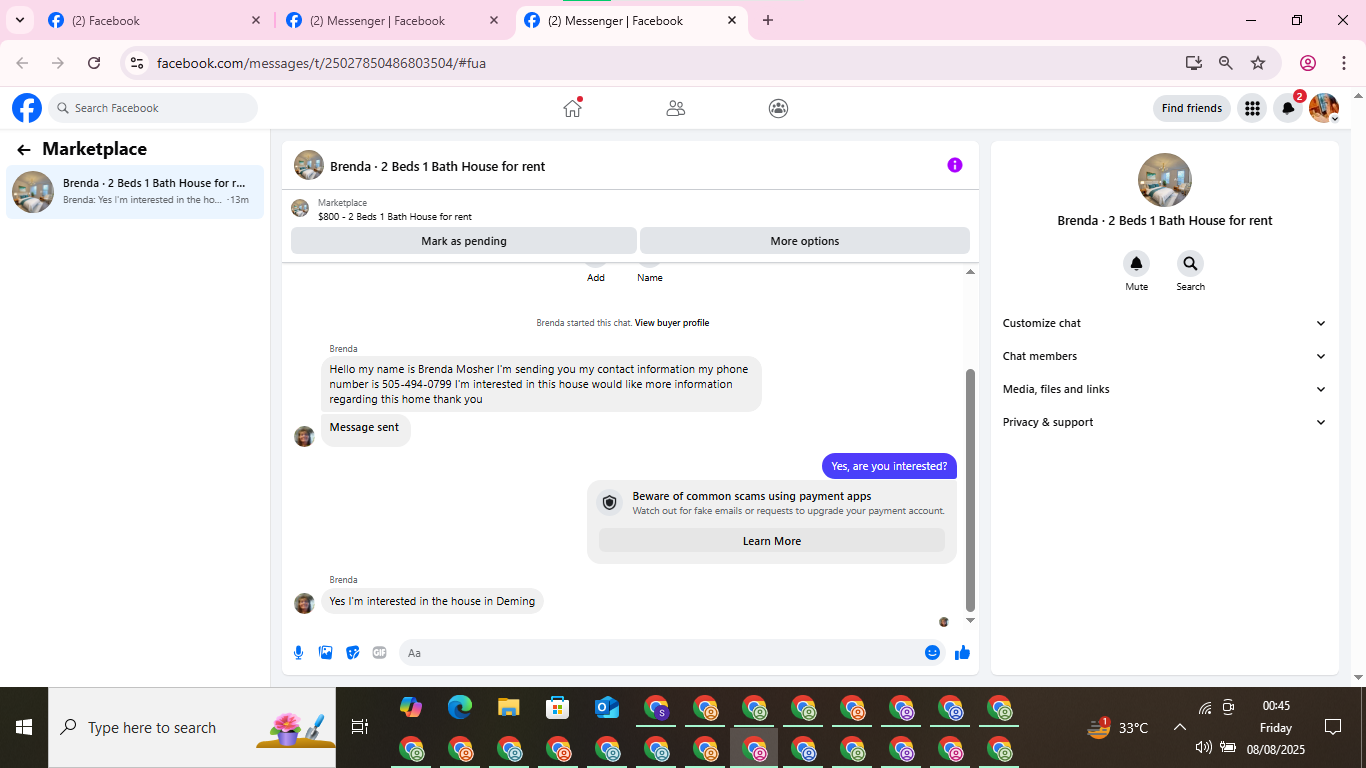
Task: Open the Friends icon in top navigation
Action: tap(675, 108)
